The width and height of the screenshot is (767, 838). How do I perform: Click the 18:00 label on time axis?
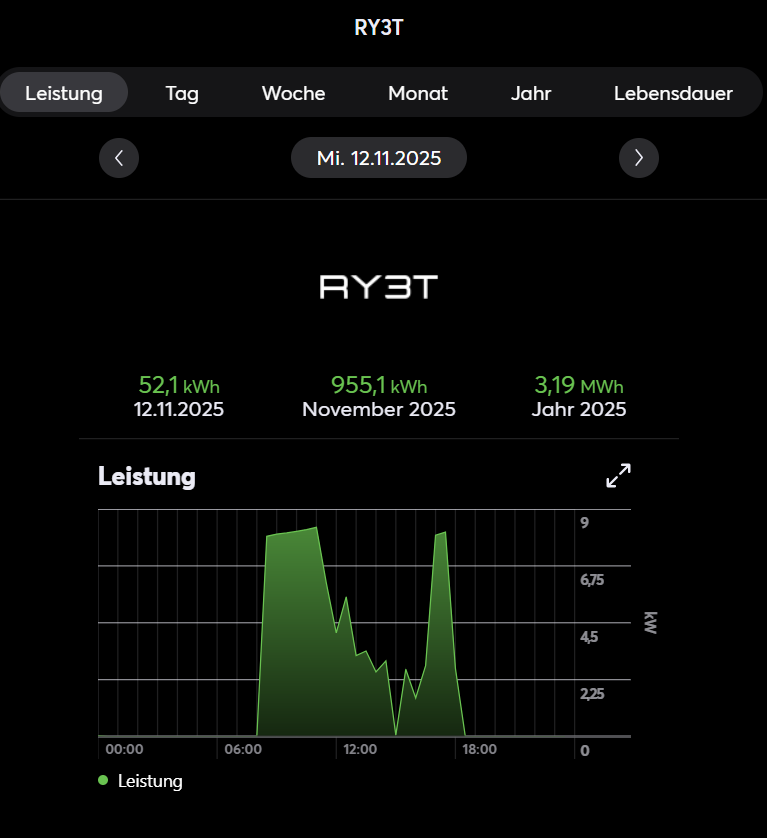pos(479,749)
